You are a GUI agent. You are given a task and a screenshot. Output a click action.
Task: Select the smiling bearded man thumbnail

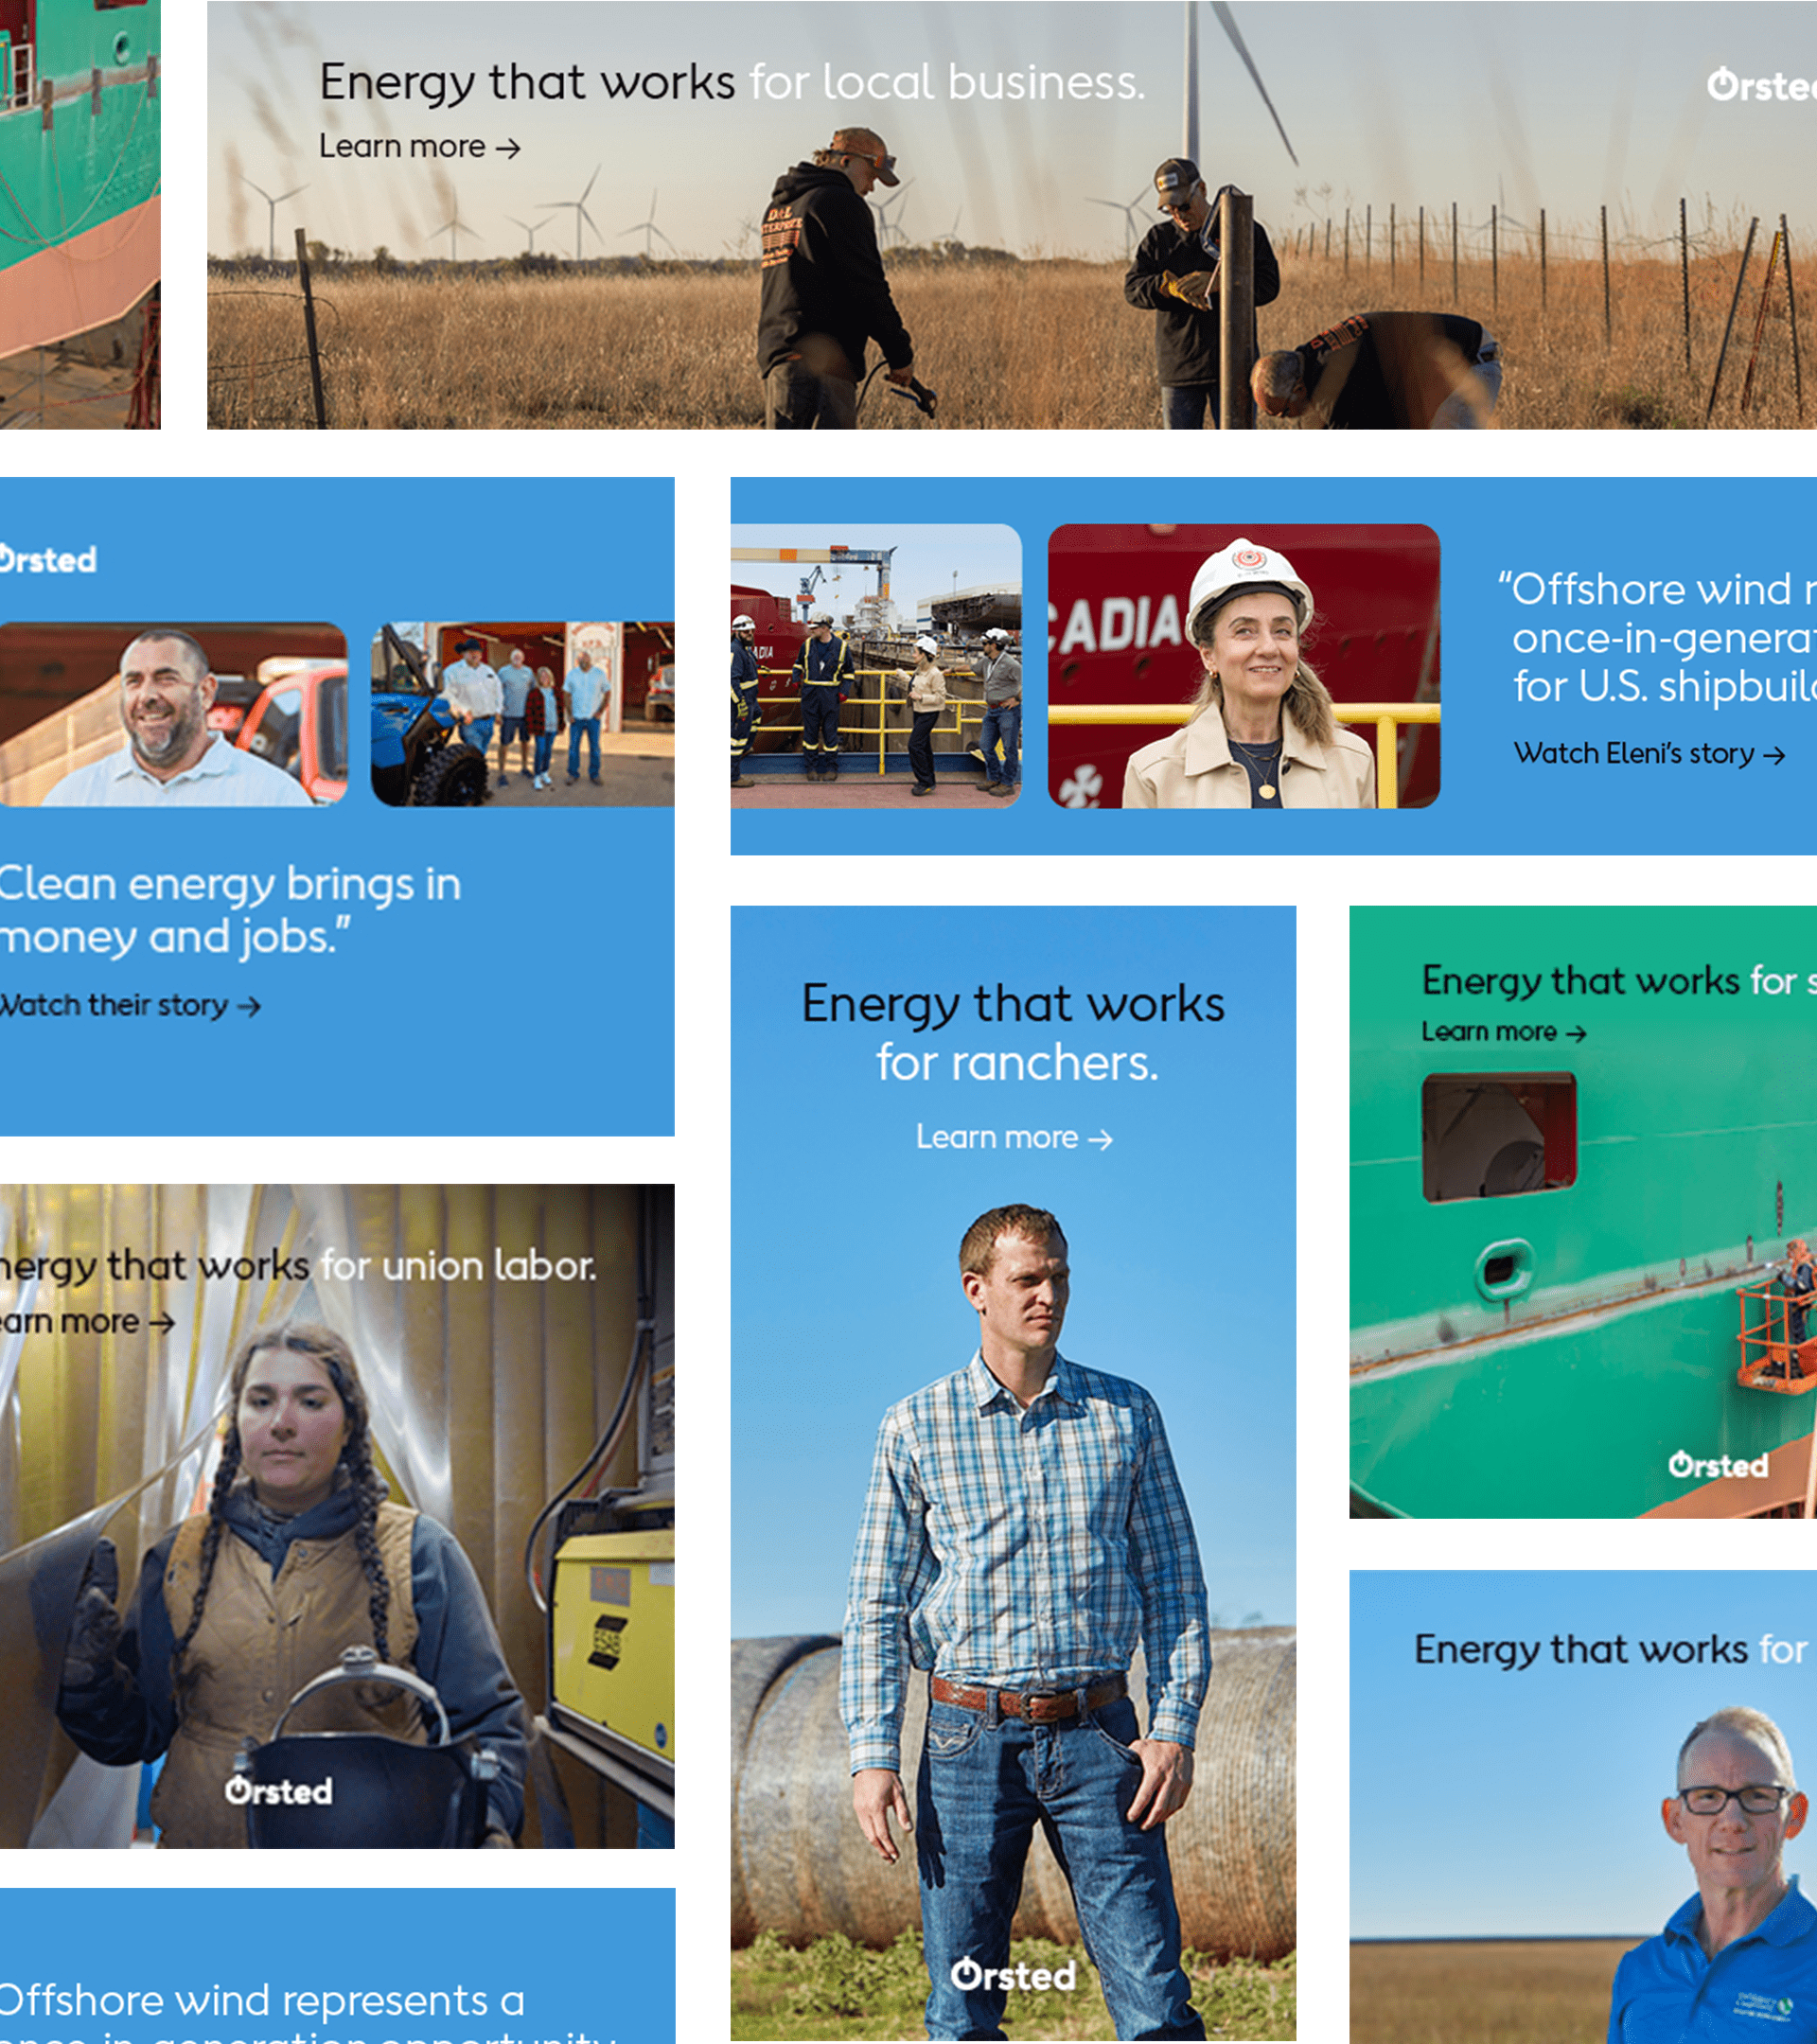[x=173, y=714]
